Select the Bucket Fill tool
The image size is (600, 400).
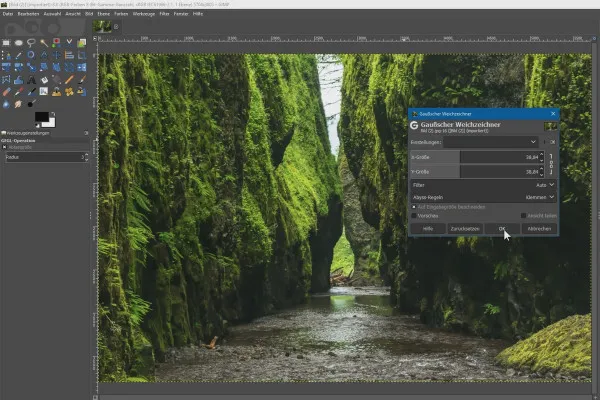tap(44, 80)
